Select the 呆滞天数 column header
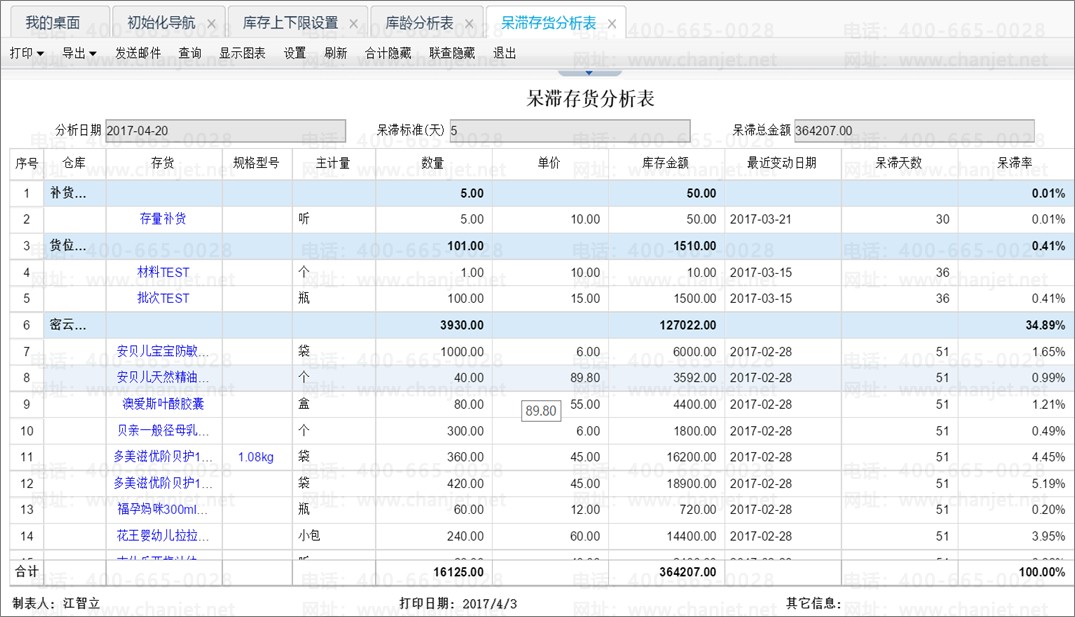 899,163
